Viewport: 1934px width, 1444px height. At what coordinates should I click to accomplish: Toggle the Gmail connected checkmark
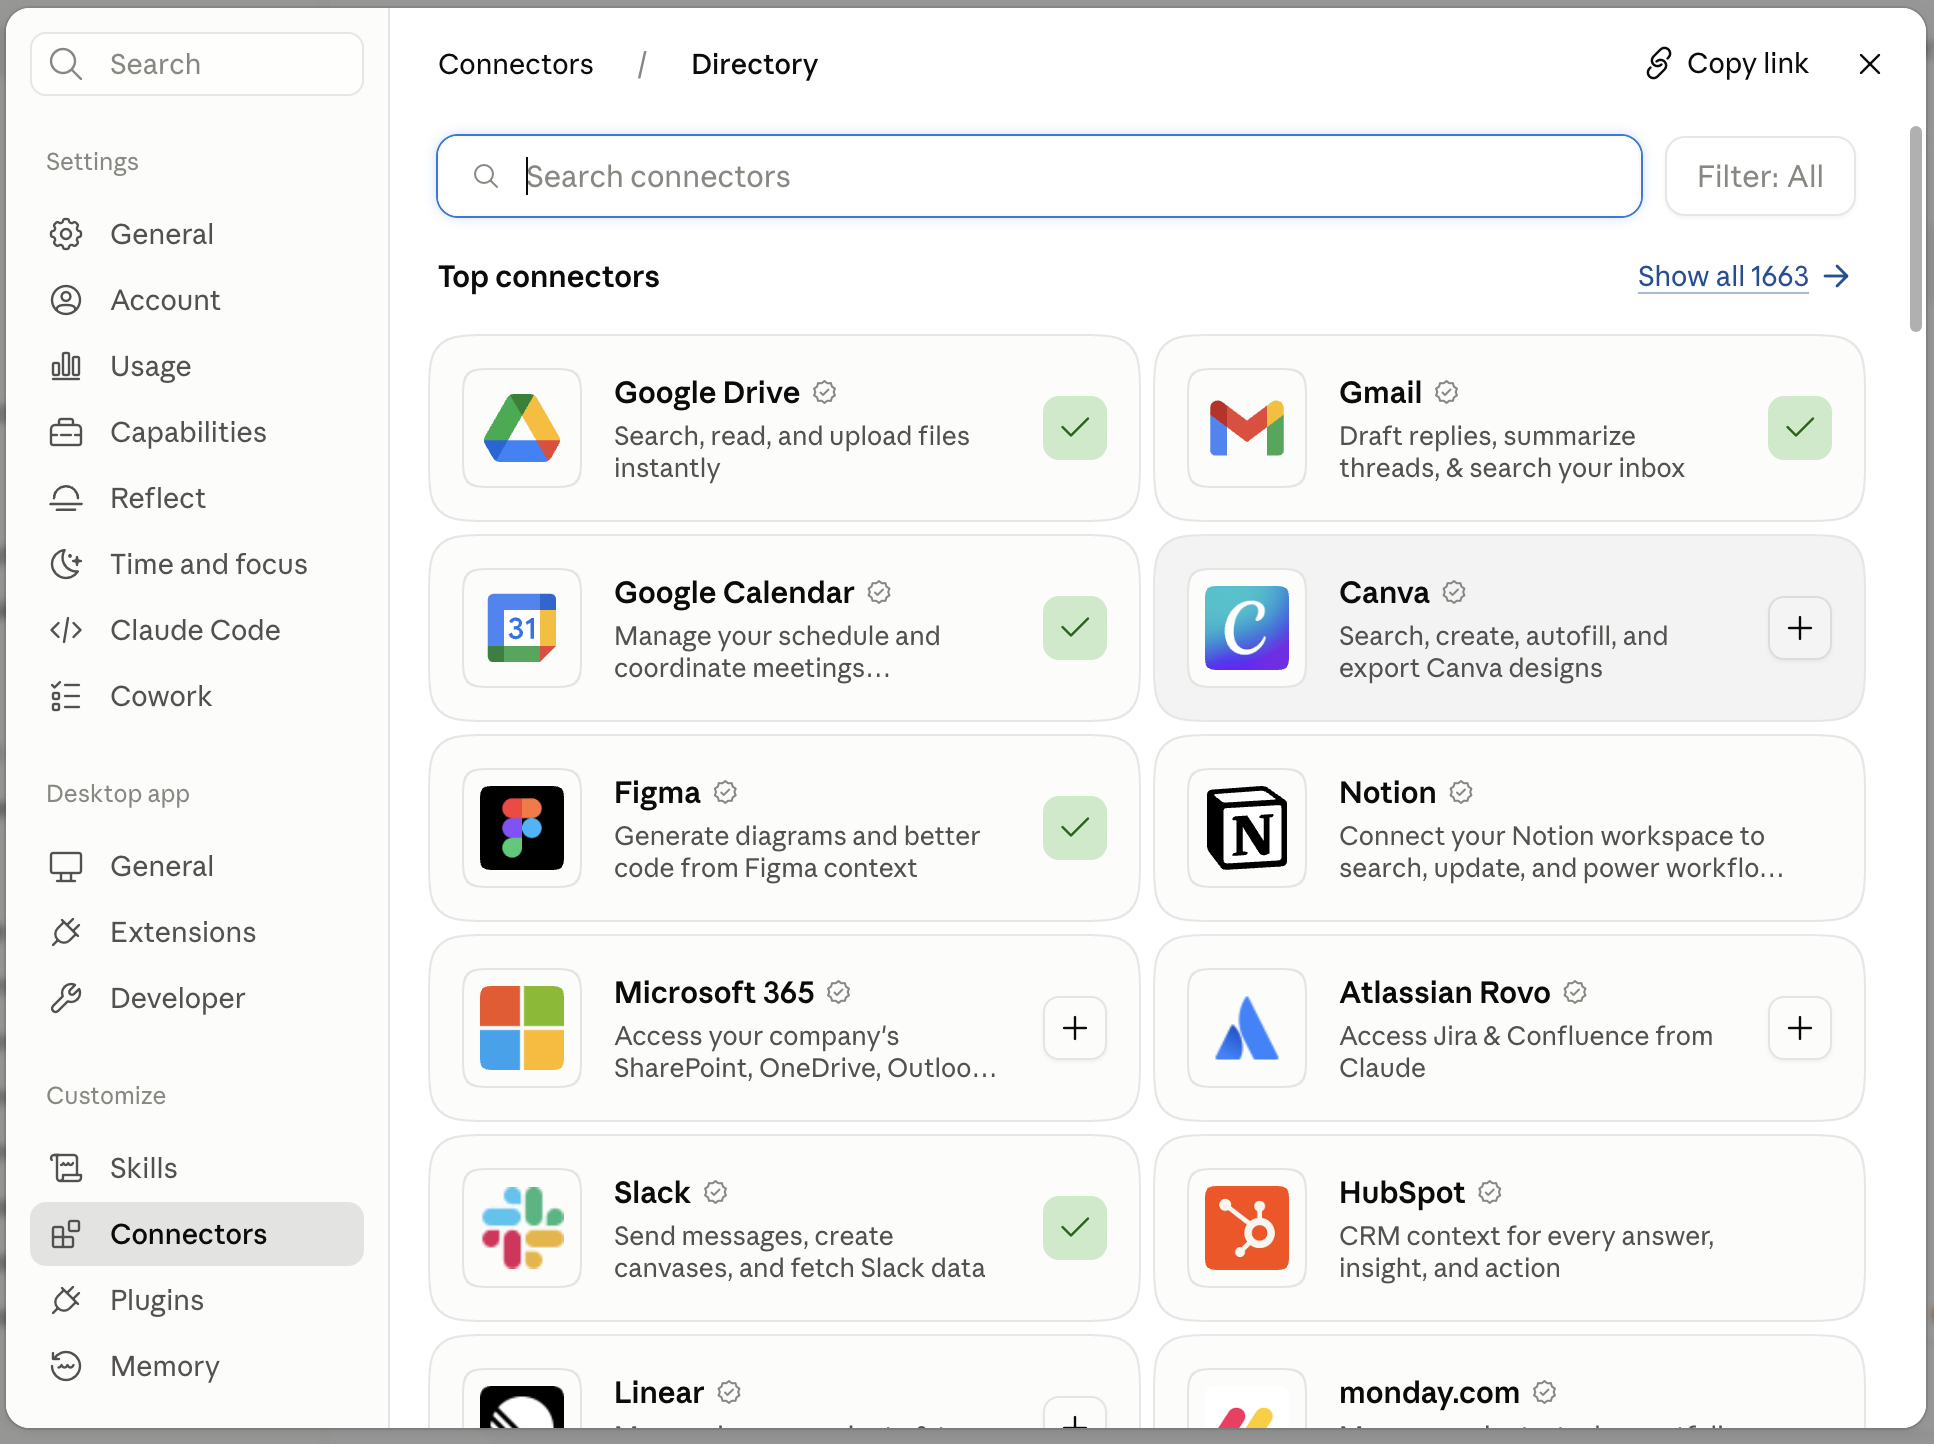point(1800,428)
